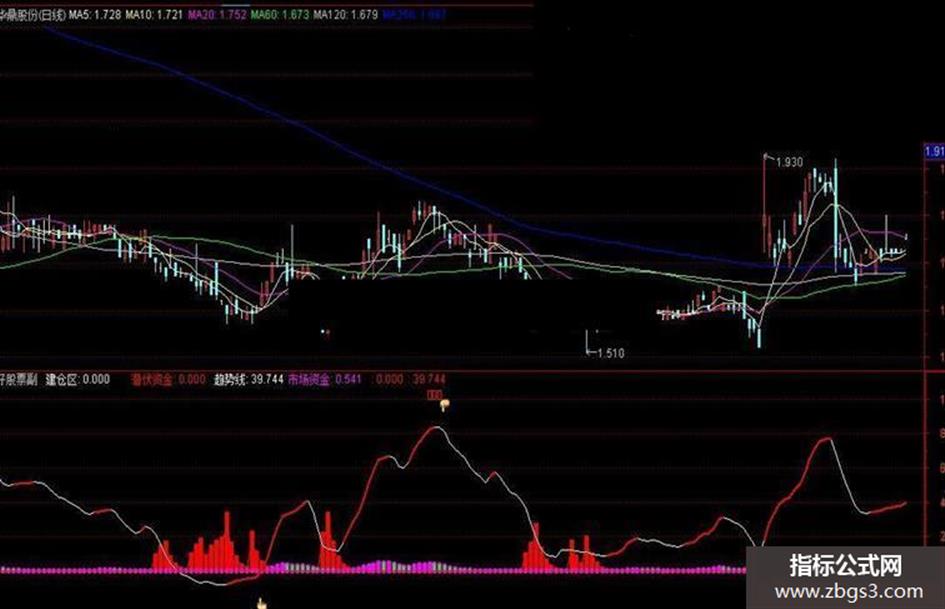
Task: Click the stock name (日线) title label
Action: coord(33,14)
